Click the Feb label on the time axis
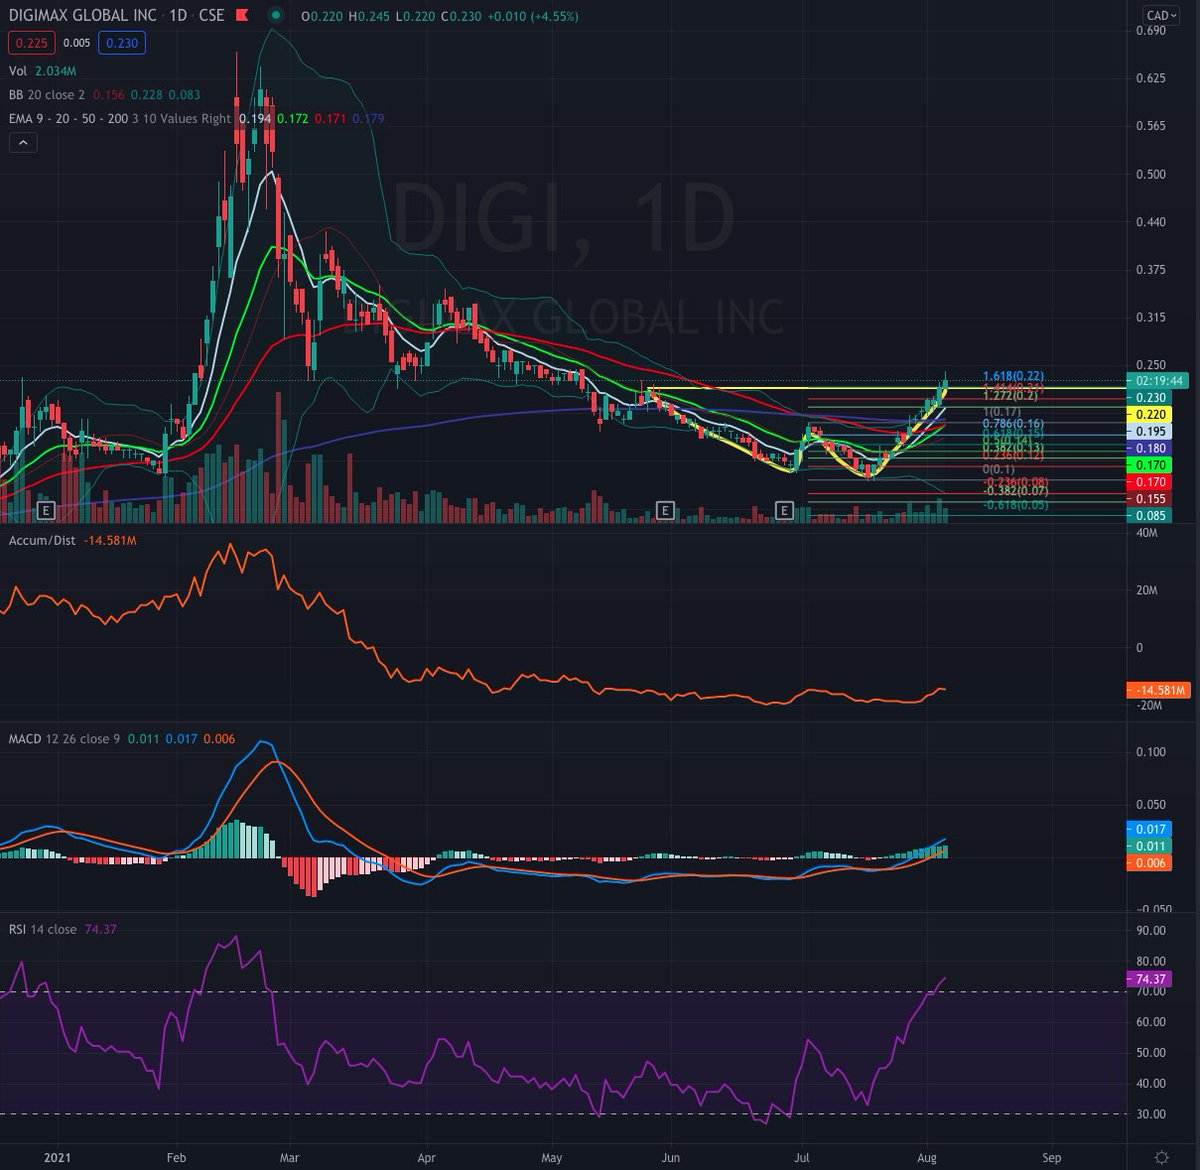 (176, 1156)
